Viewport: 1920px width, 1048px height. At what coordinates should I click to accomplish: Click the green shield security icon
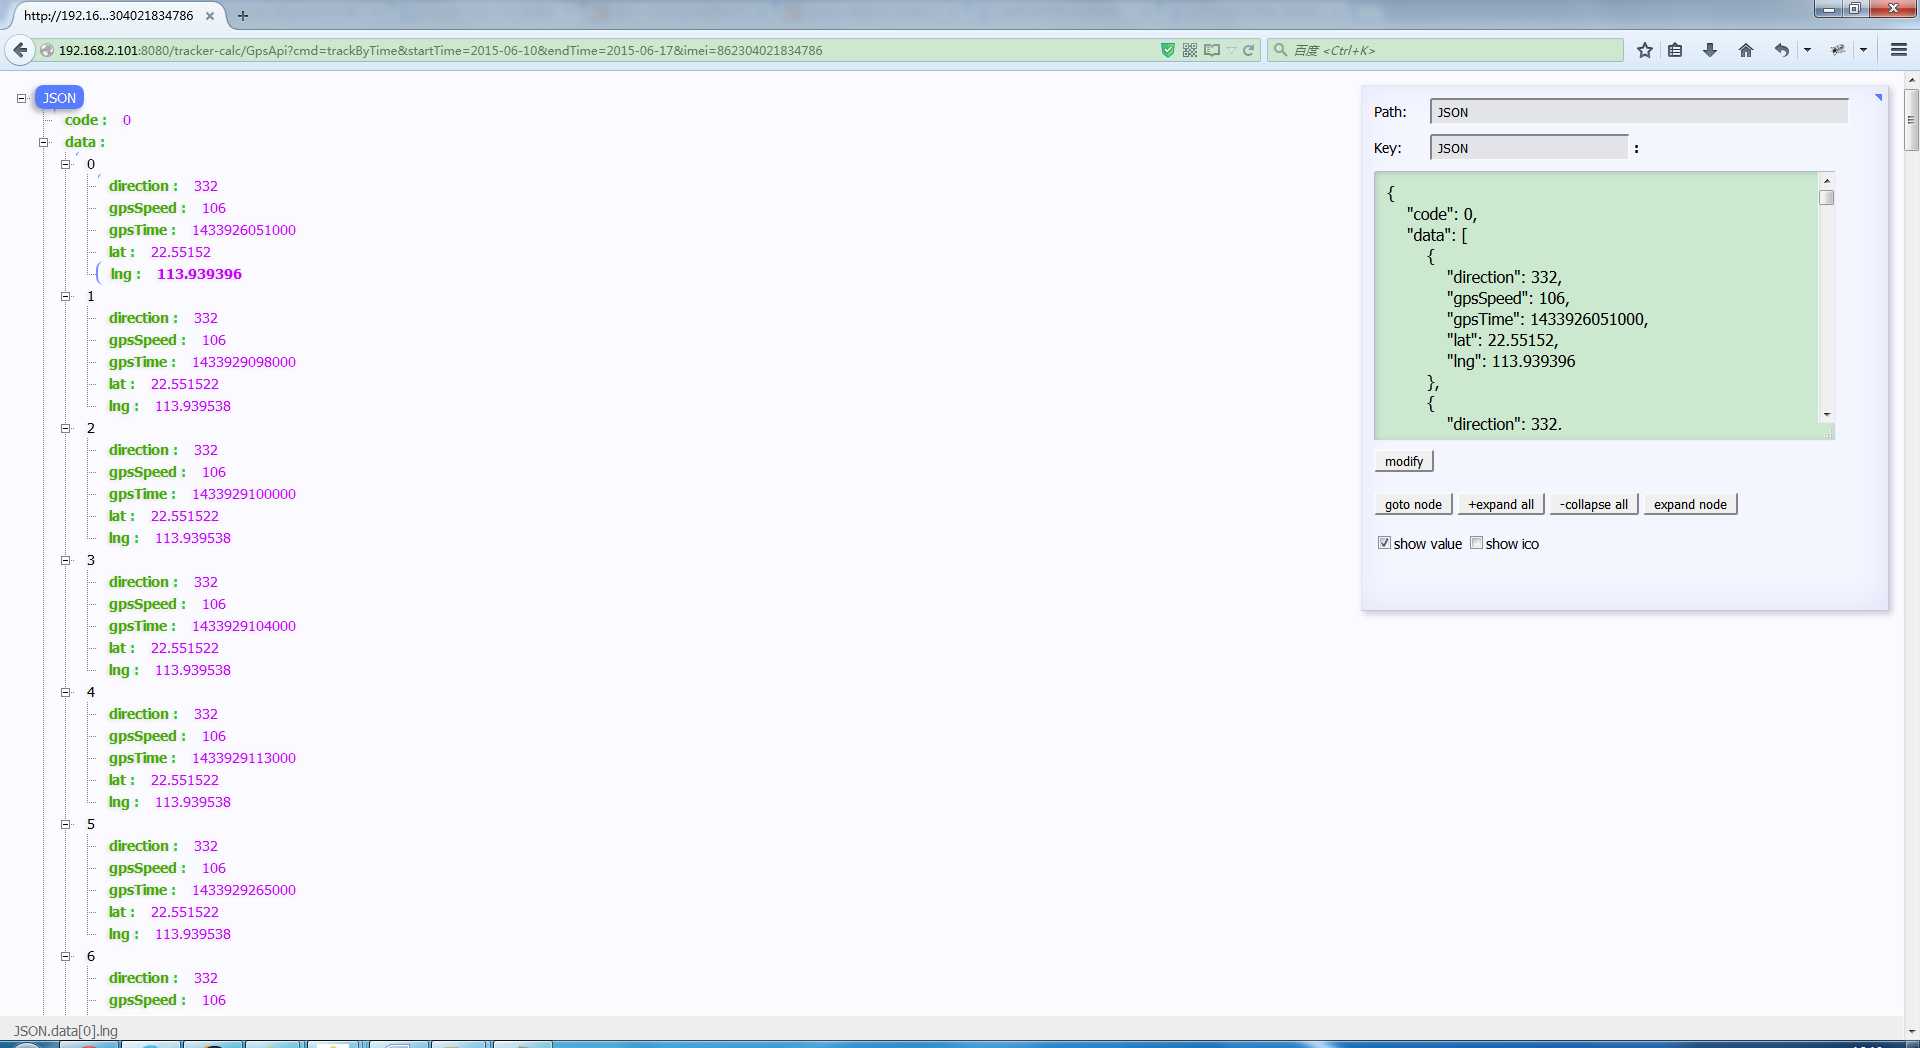coord(1167,50)
